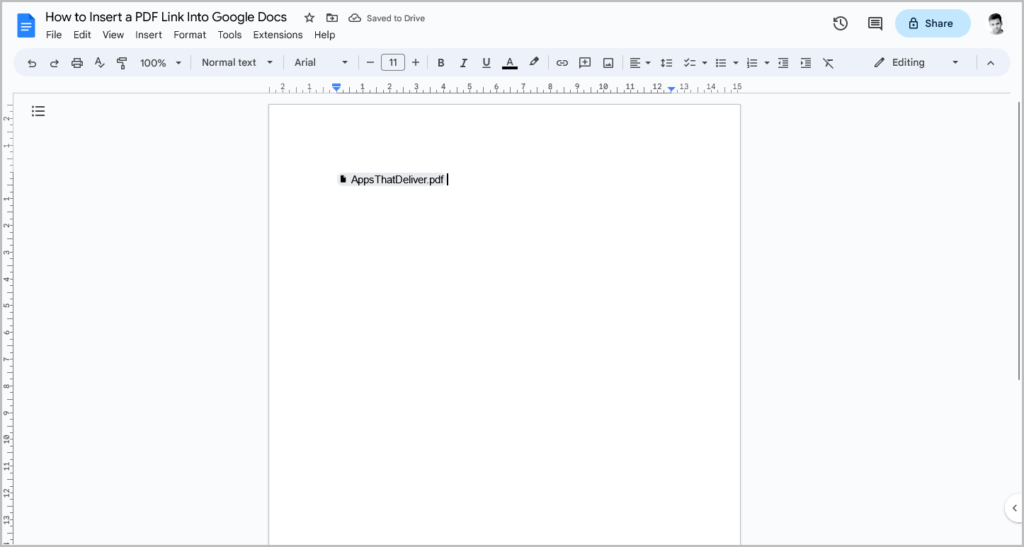This screenshot has height=547, width=1024.
Task: Click the font size field showing 11
Action: (x=392, y=63)
